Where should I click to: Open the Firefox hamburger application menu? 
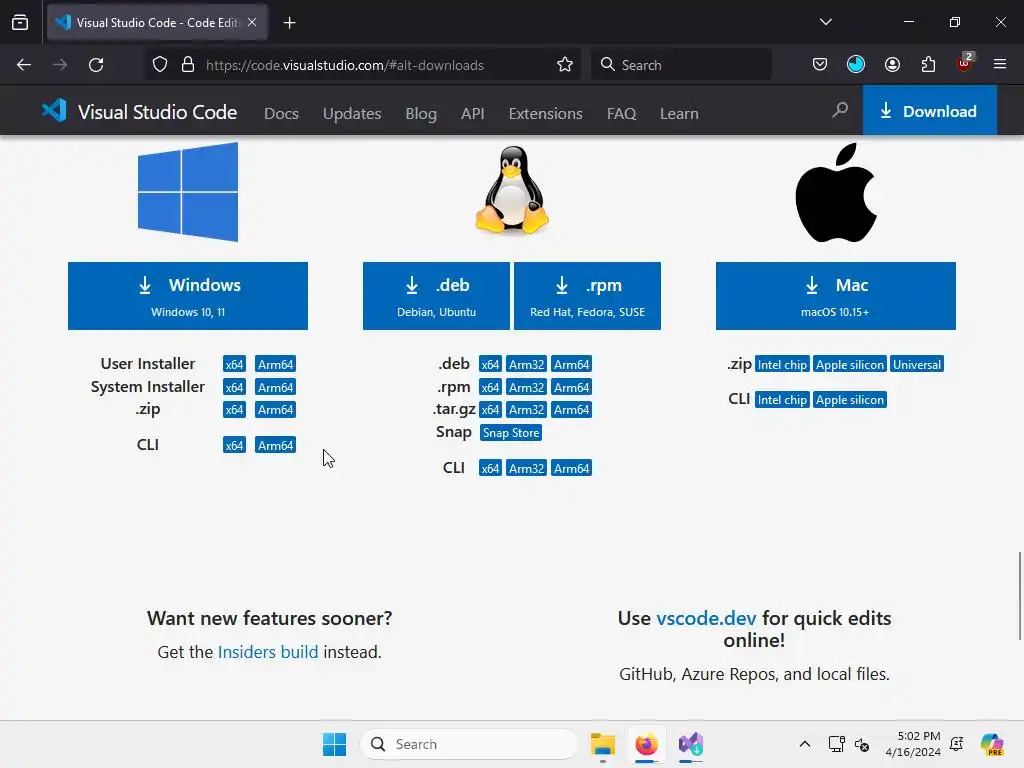1000,64
